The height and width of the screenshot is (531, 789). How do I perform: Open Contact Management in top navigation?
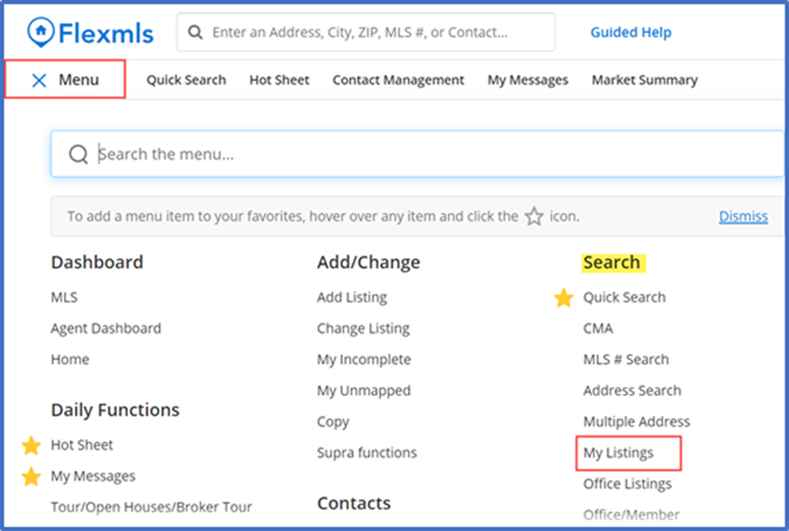coord(398,80)
